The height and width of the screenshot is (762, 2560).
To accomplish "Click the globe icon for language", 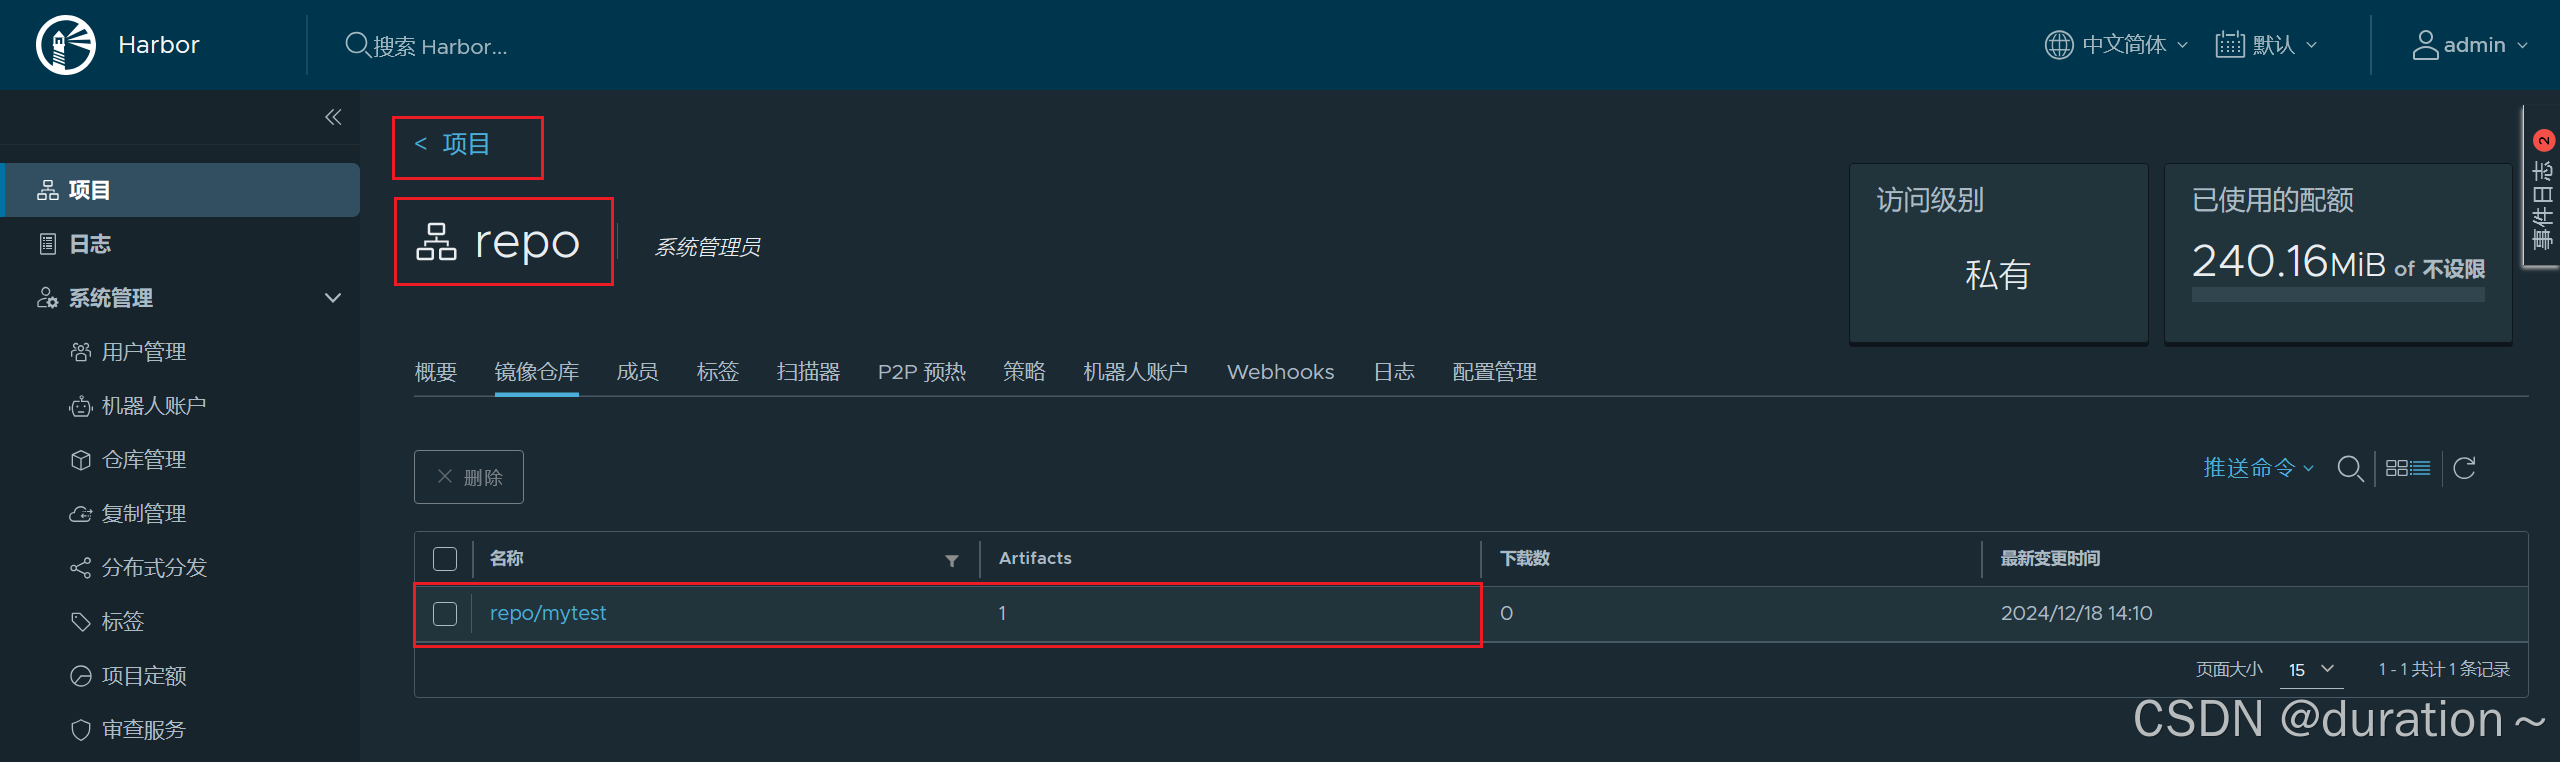I will [2058, 45].
